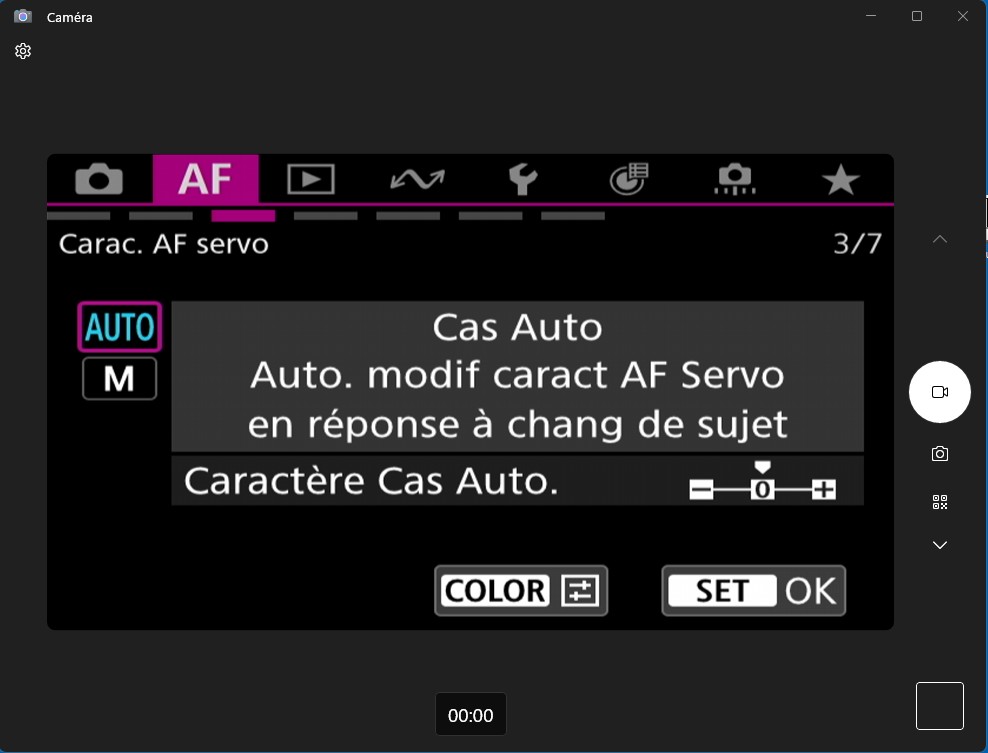The height and width of the screenshot is (753, 988).
Task: Click the video record button
Action: point(939,392)
